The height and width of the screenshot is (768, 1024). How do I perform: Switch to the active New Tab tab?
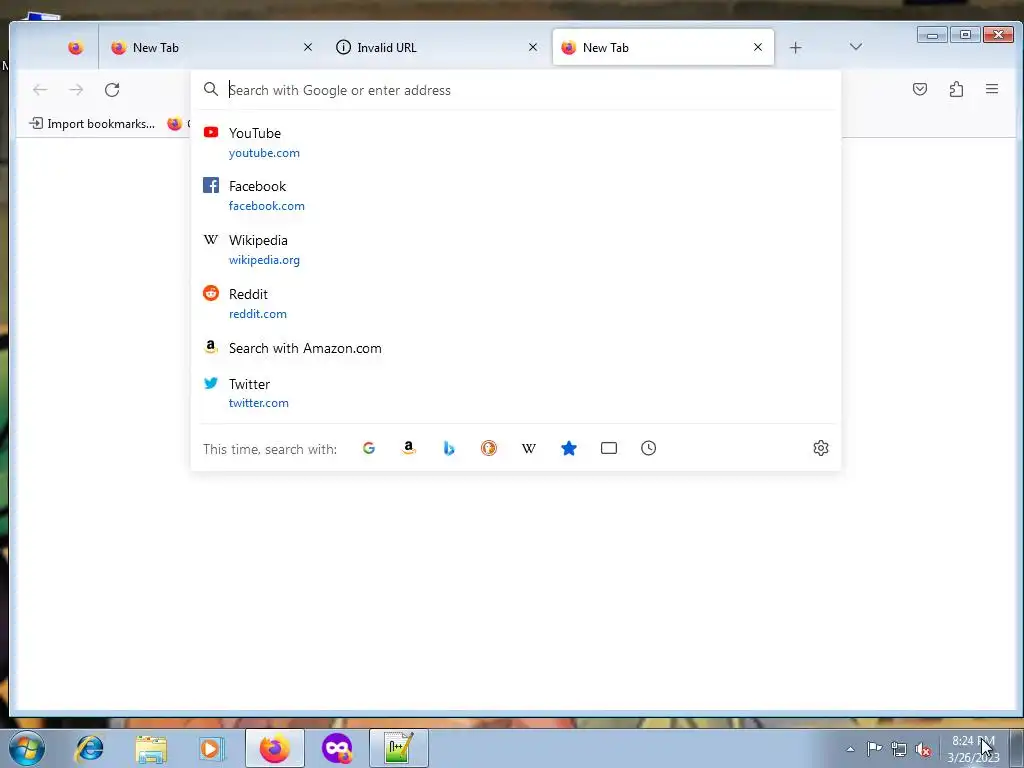[663, 47]
